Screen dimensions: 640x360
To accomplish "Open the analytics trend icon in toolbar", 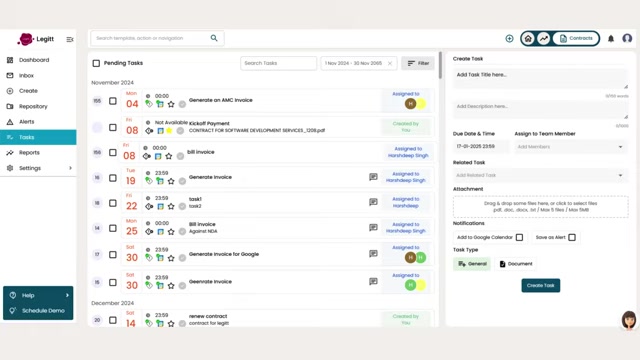I will [x=544, y=38].
